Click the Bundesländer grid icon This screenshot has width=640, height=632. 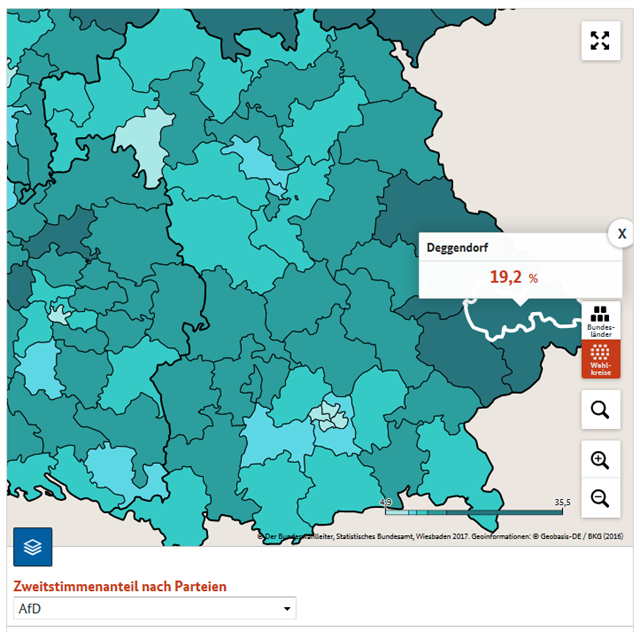pyautogui.click(x=601, y=314)
